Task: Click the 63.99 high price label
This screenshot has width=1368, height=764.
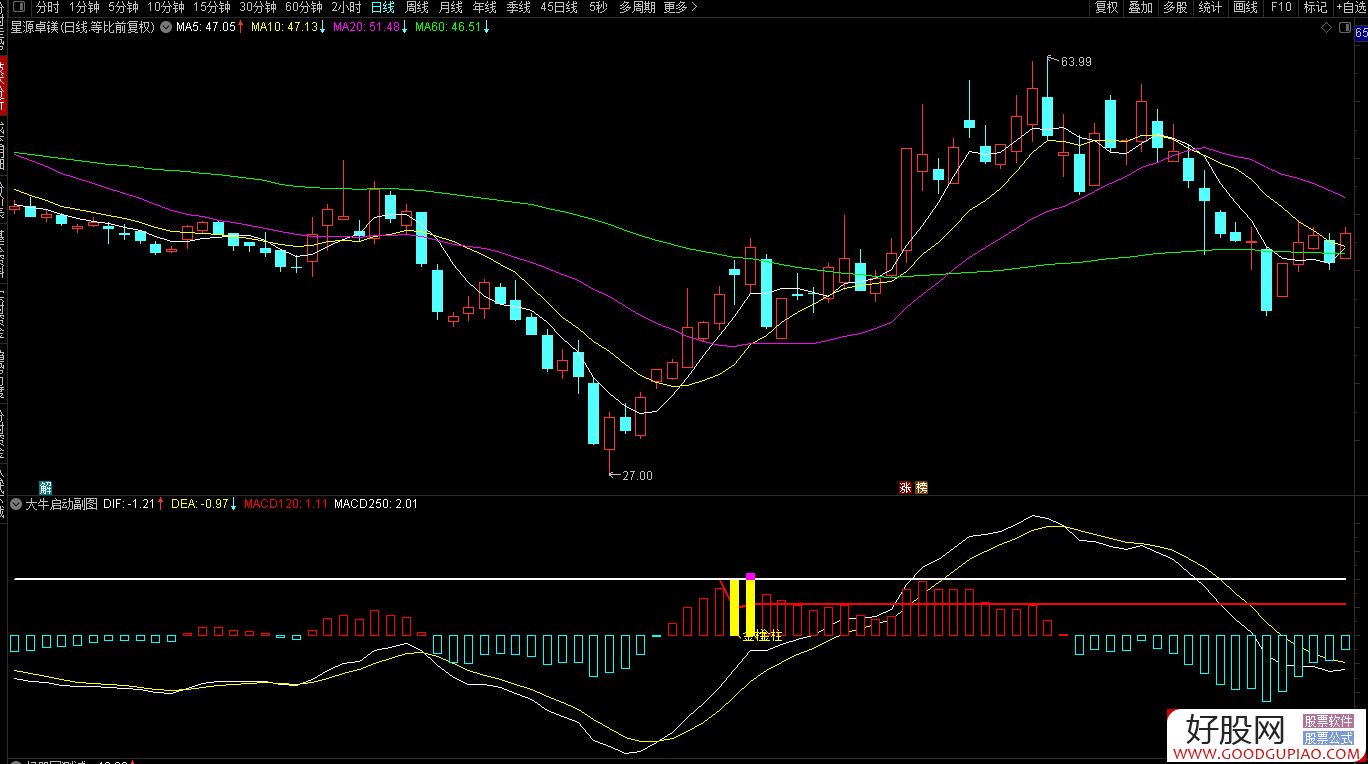Action: tap(1076, 61)
